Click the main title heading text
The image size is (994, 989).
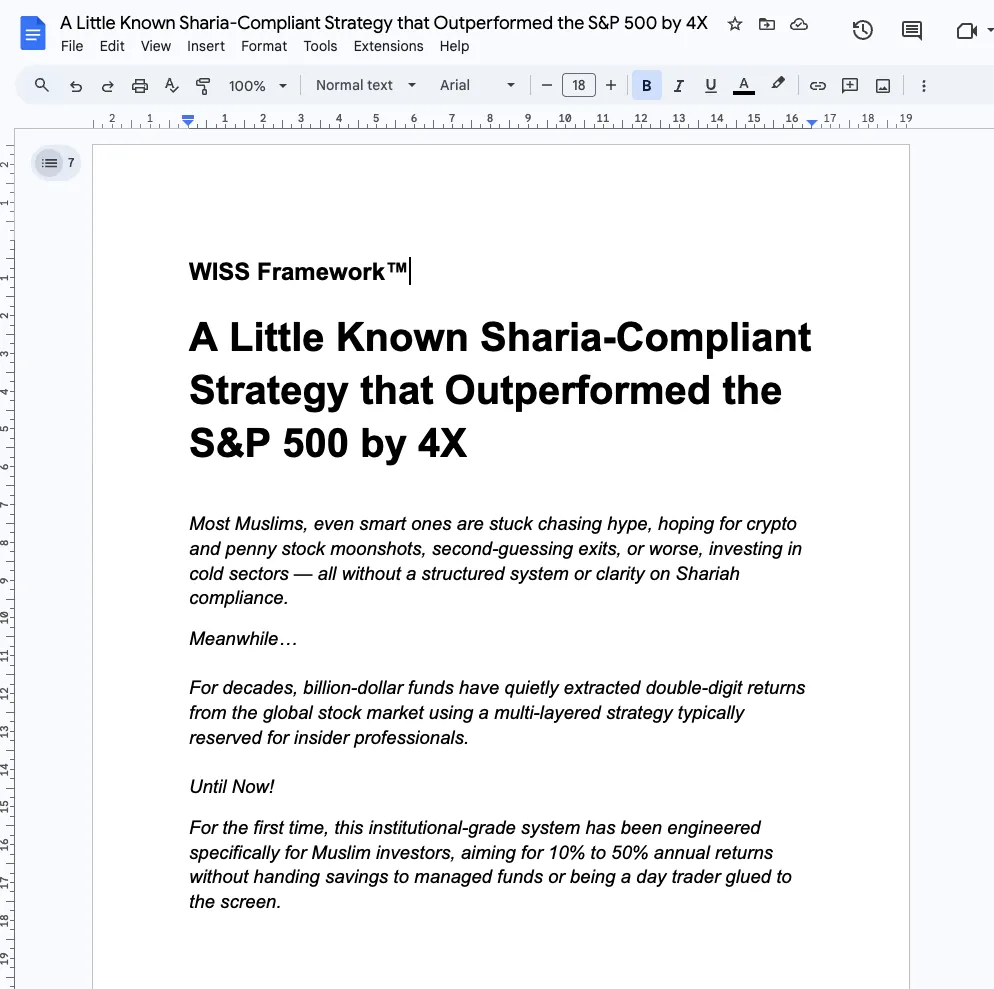(500, 389)
